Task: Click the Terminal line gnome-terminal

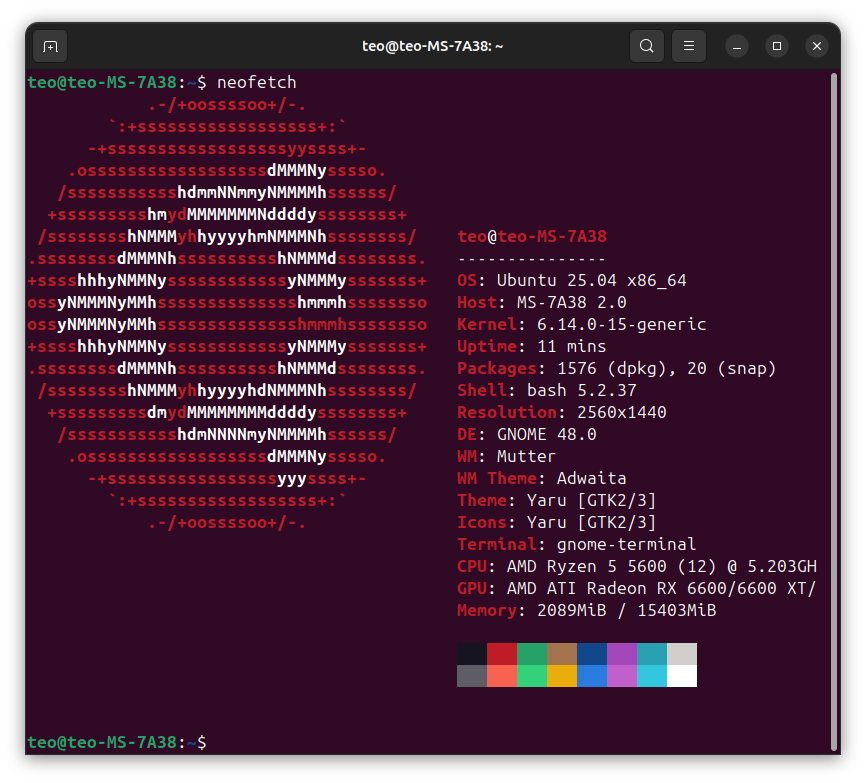Action: 577,544
